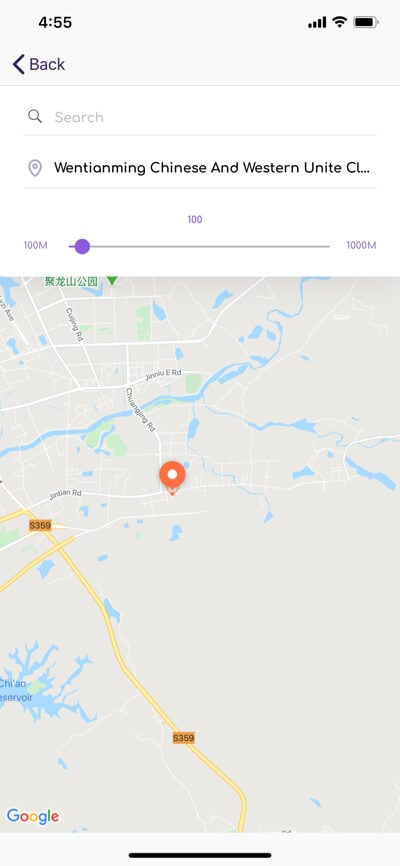Click the location pin icon beside address
Screen dimensions: 400x866
tap(35, 168)
